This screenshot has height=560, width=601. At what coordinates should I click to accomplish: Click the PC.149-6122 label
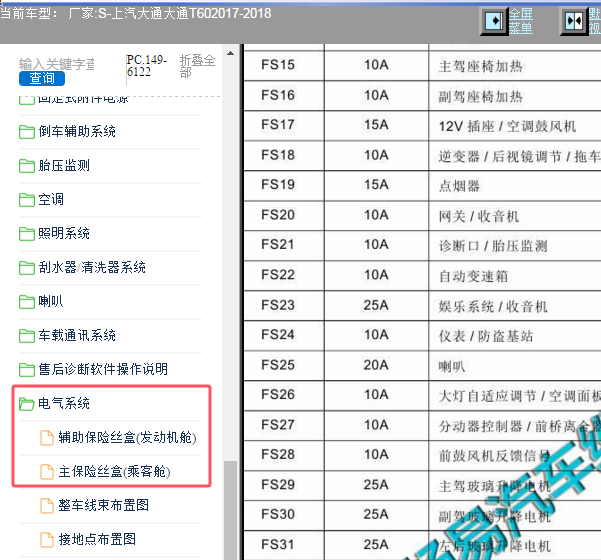pos(146,66)
